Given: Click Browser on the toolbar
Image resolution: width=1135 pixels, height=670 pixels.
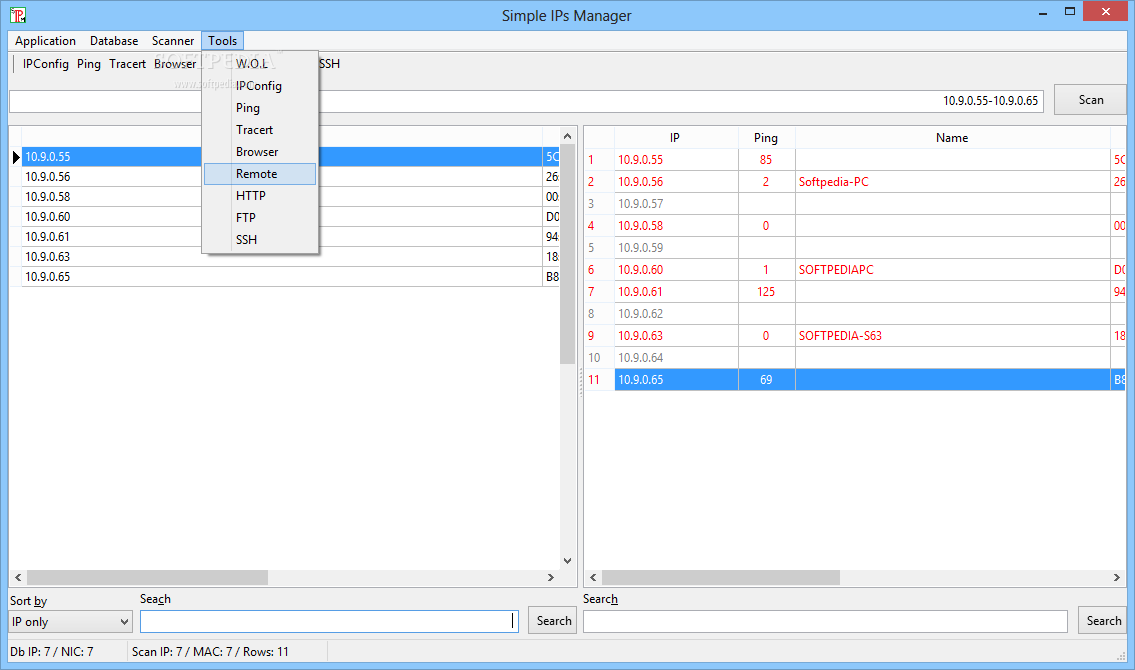Looking at the screenshot, I should (x=175, y=64).
